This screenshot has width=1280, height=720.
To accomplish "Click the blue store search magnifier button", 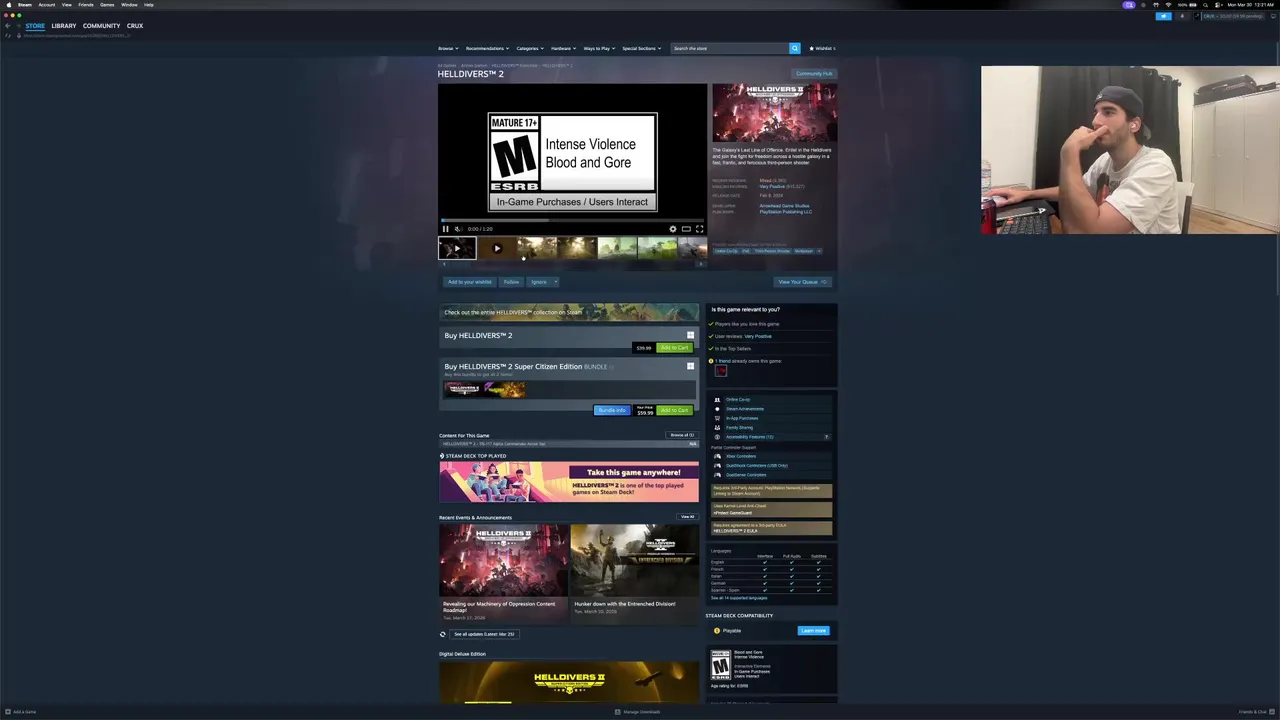I will coord(795,48).
